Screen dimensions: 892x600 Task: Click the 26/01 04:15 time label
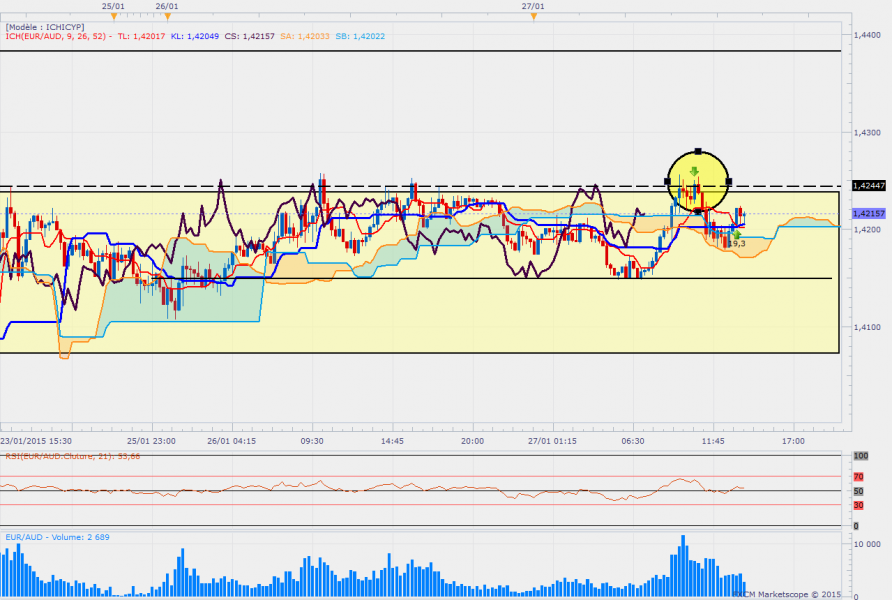(x=232, y=441)
